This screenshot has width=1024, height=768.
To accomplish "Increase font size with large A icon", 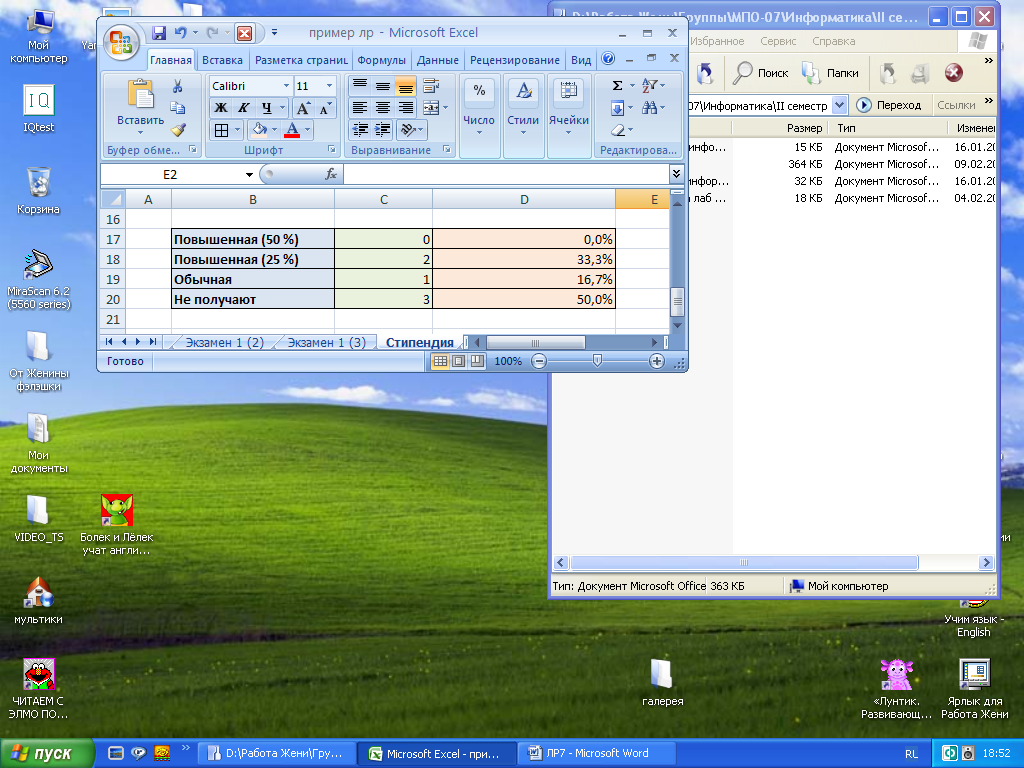I will tap(303, 108).
